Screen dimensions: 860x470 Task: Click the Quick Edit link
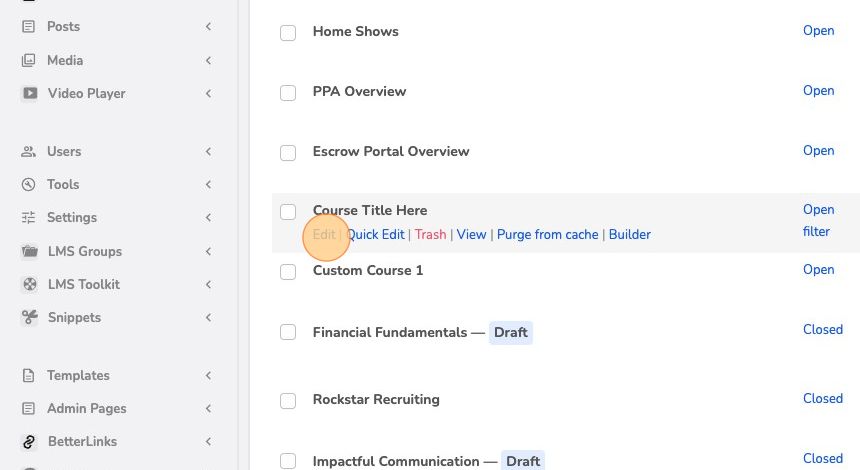(376, 234)
